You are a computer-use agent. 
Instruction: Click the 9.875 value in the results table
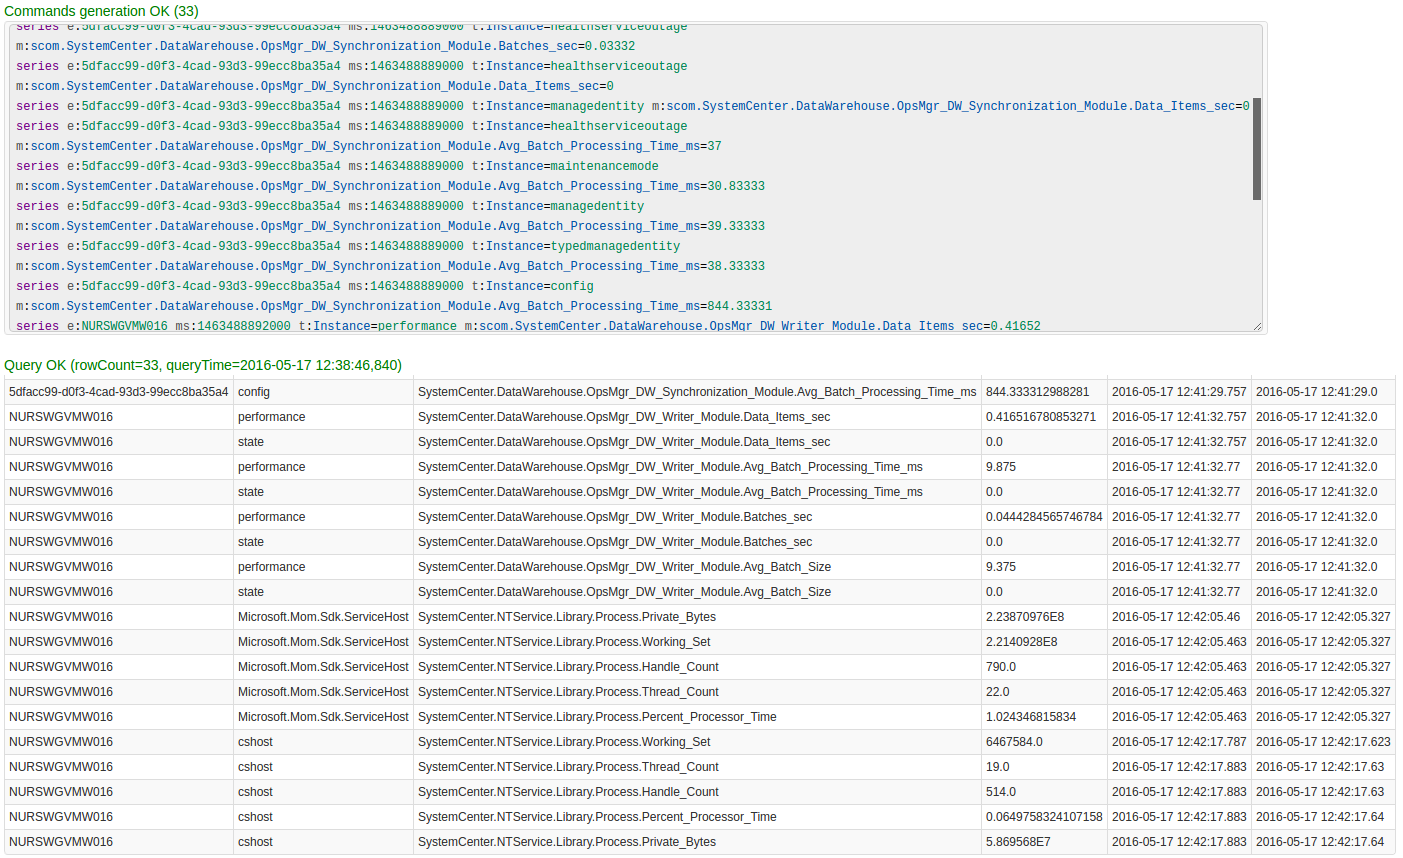point(1000,467)
